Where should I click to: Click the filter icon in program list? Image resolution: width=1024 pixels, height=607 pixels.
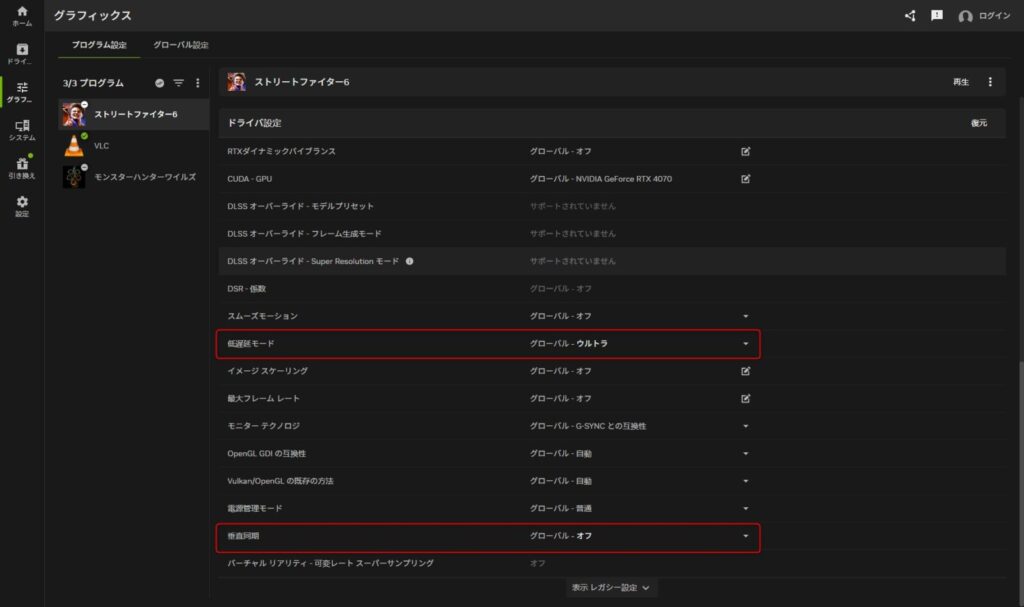(179, 83)
